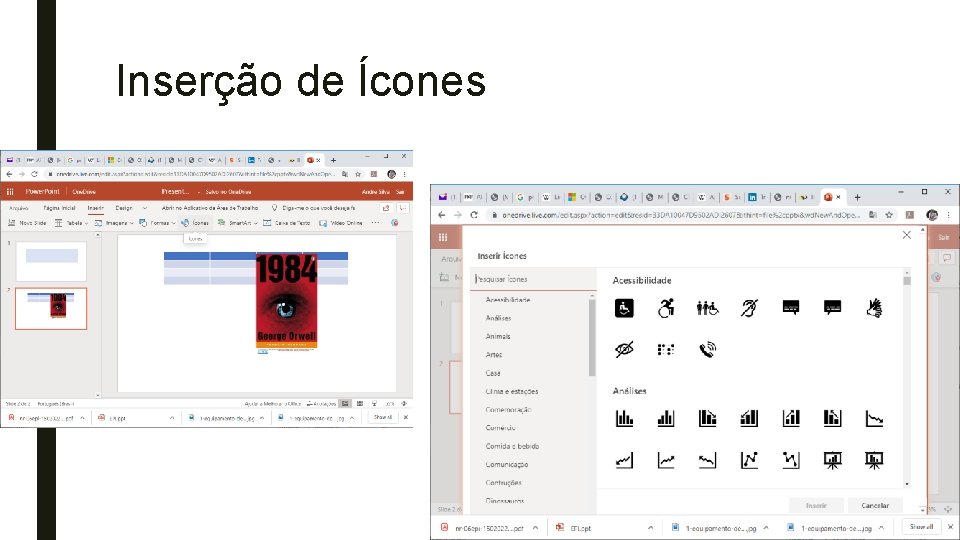Select the braille dots icon
Image resolution: width=960 pixels, height=540 pixels.
pos(666,350)
